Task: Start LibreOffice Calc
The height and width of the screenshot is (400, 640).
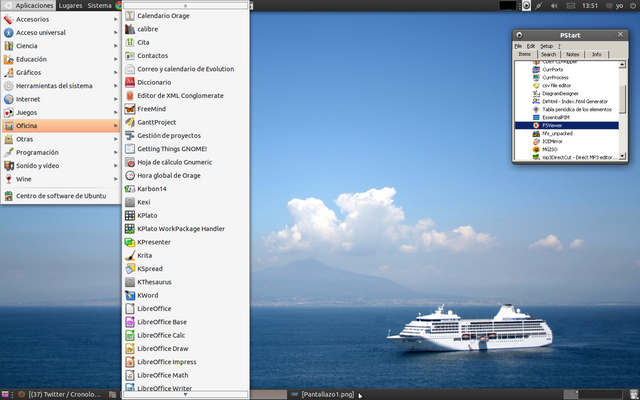Action: pos(164,335)
